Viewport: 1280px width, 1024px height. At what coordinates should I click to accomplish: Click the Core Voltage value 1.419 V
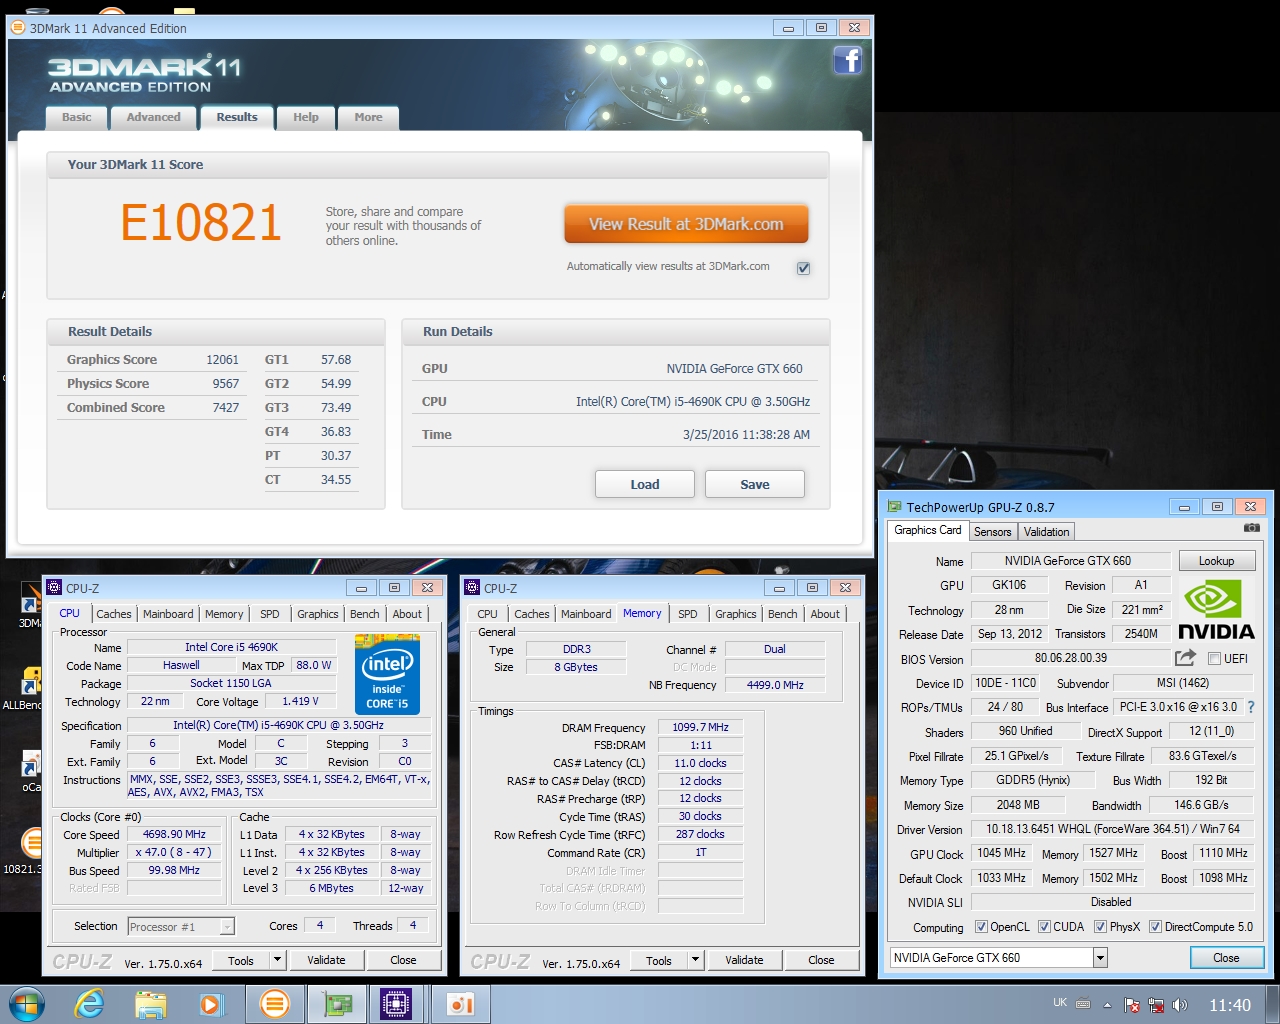[301, 701]
